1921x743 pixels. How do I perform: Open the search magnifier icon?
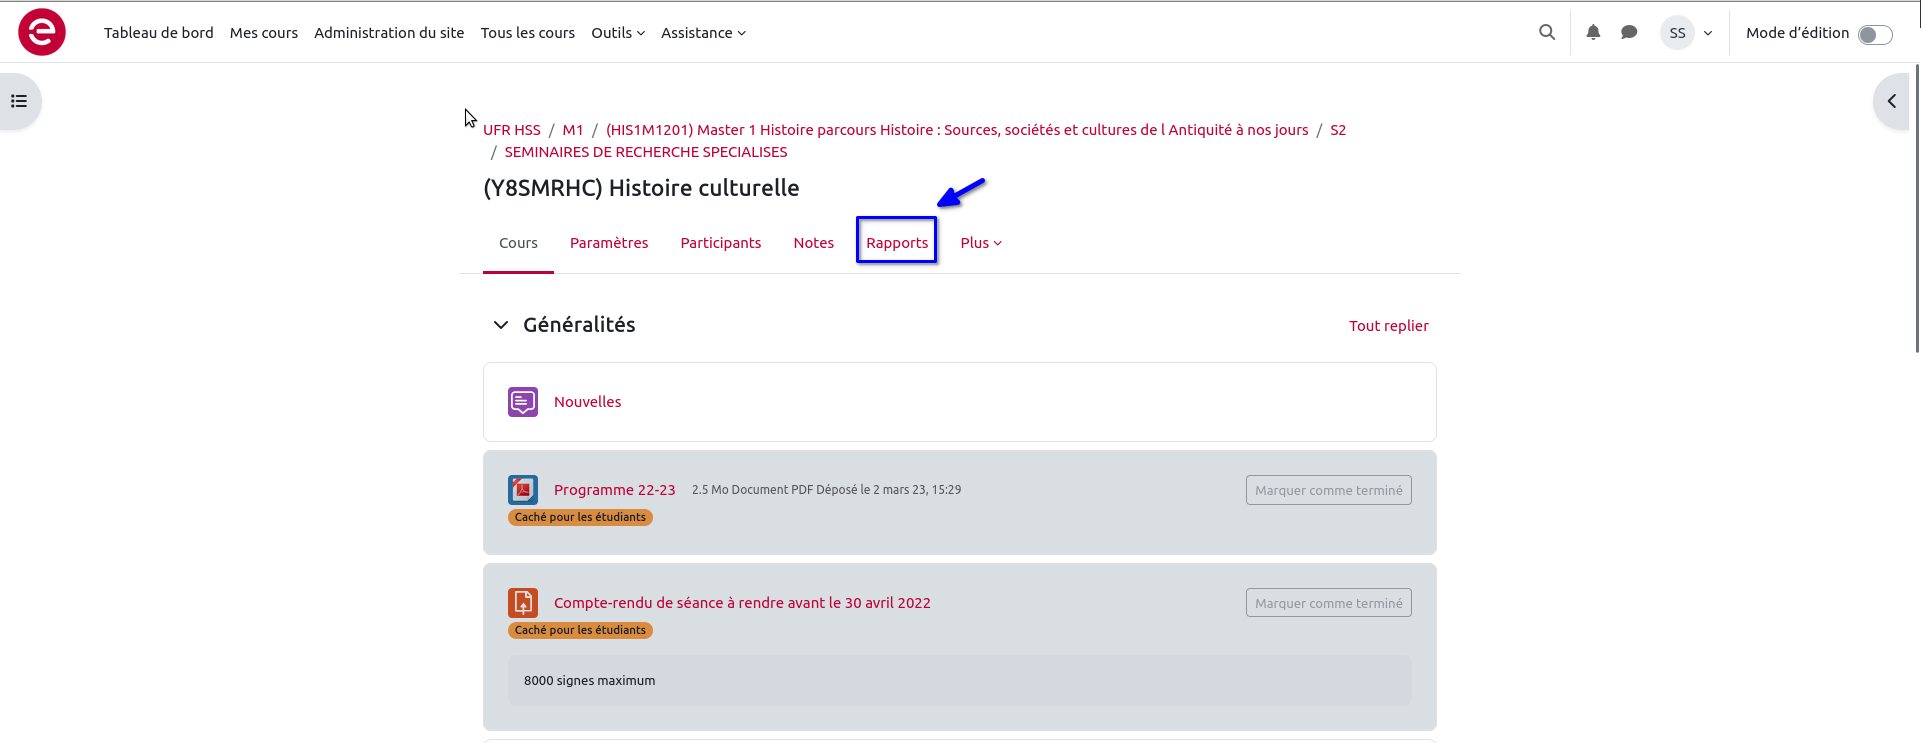coord(1547,32)
